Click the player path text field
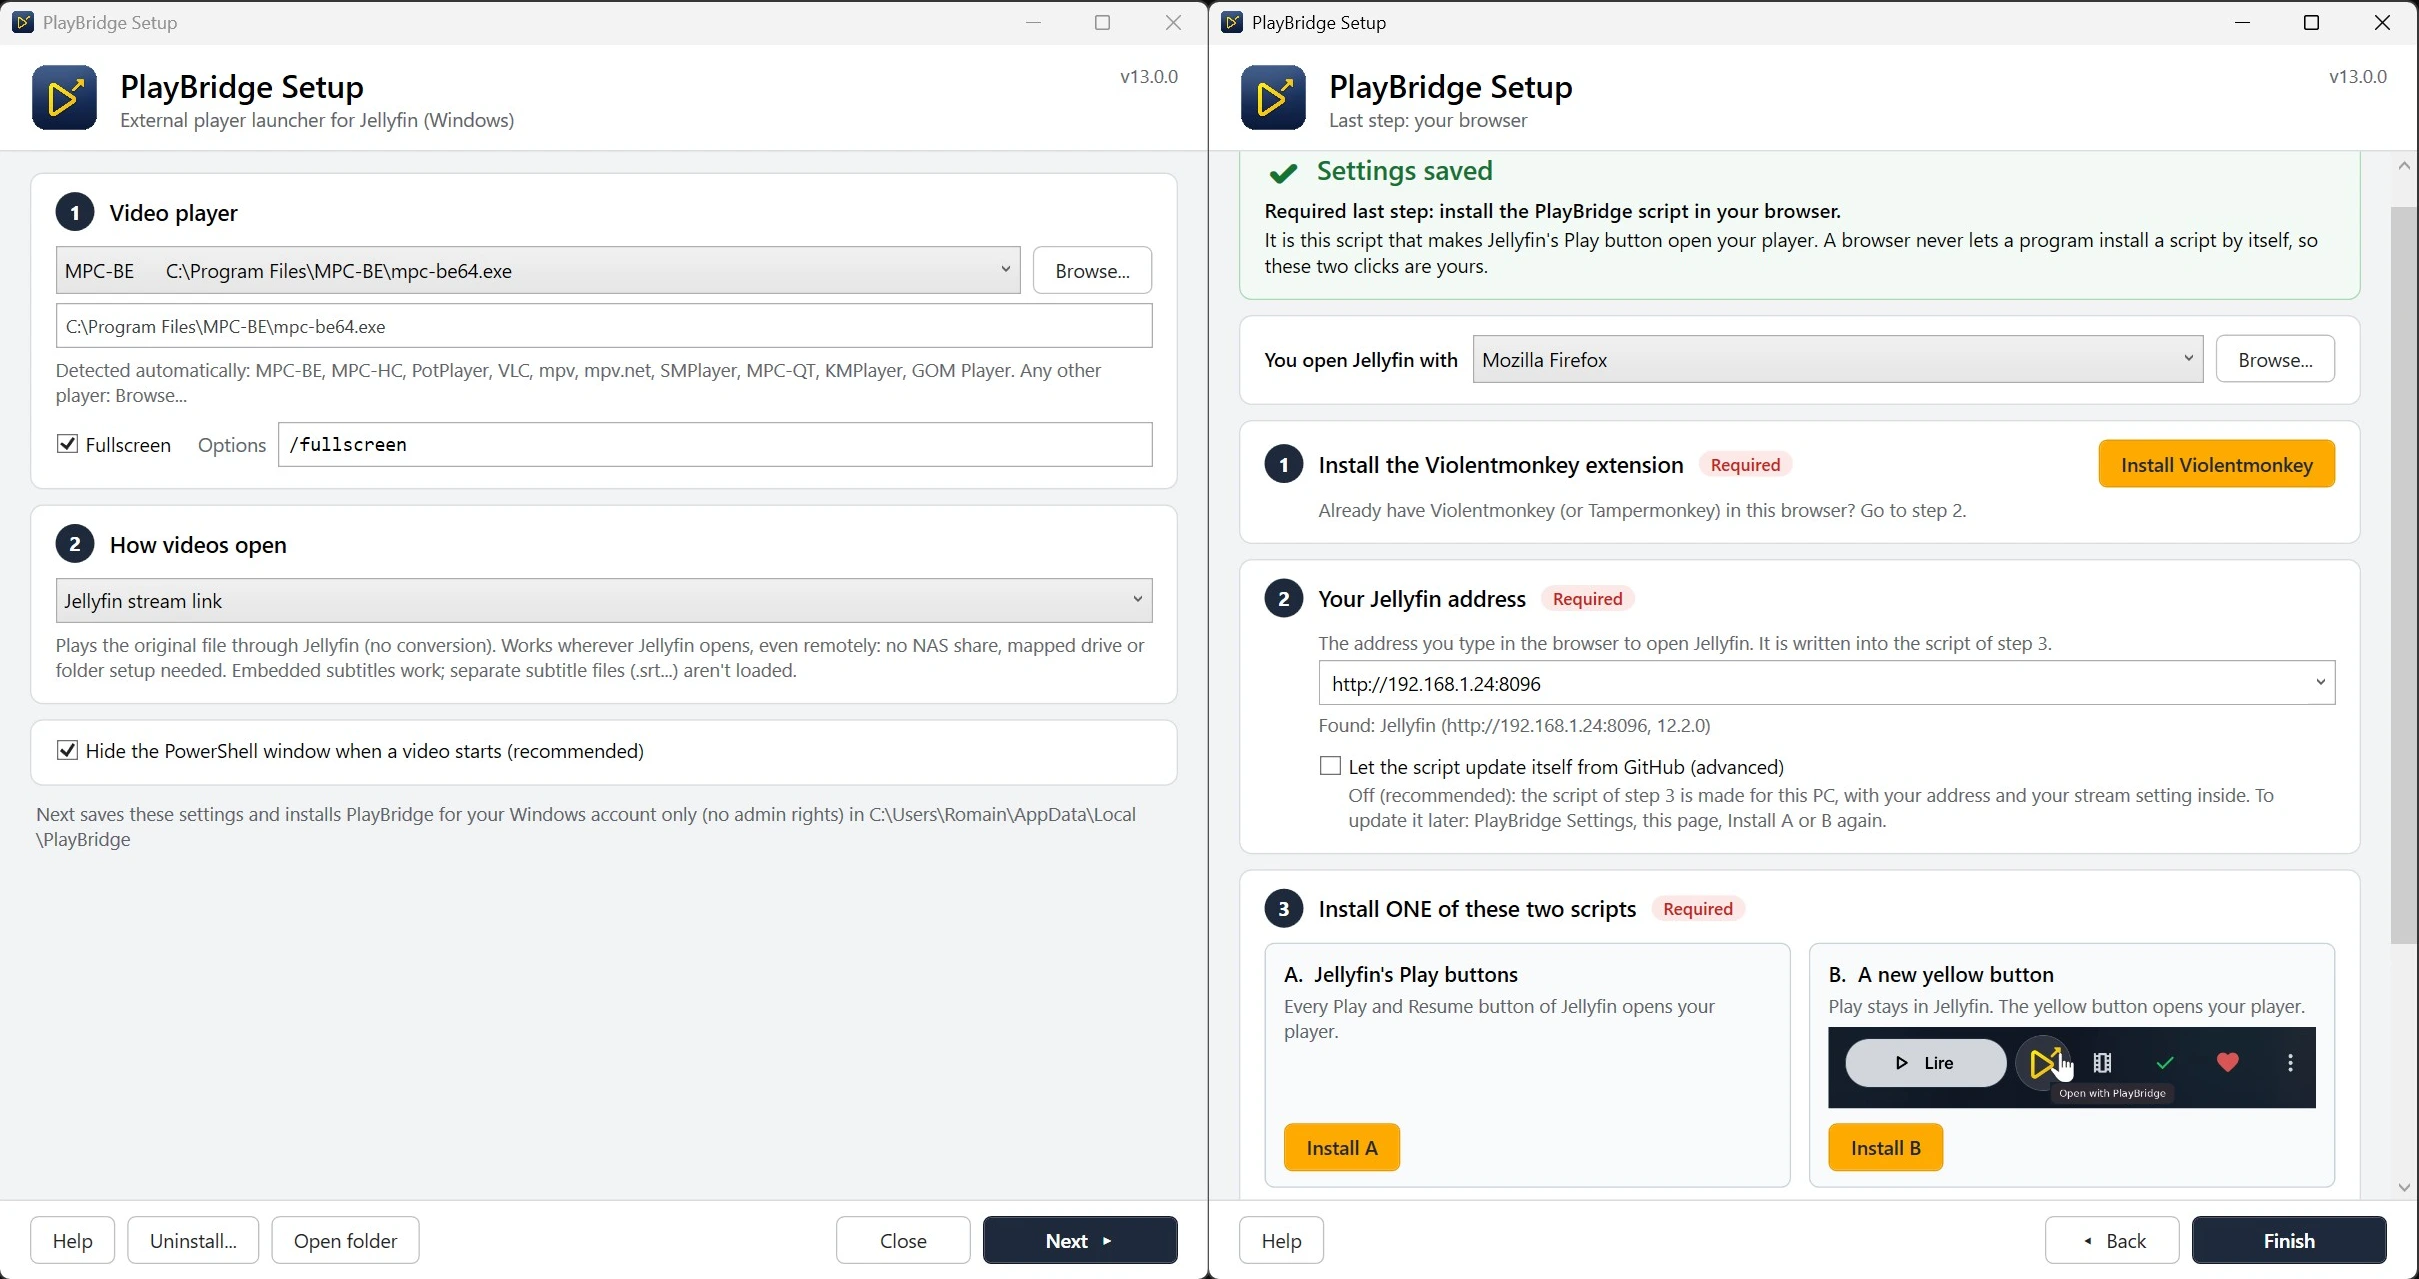Image resolution: width=2419 pixels, height=1279 pixels. point(604,326)
